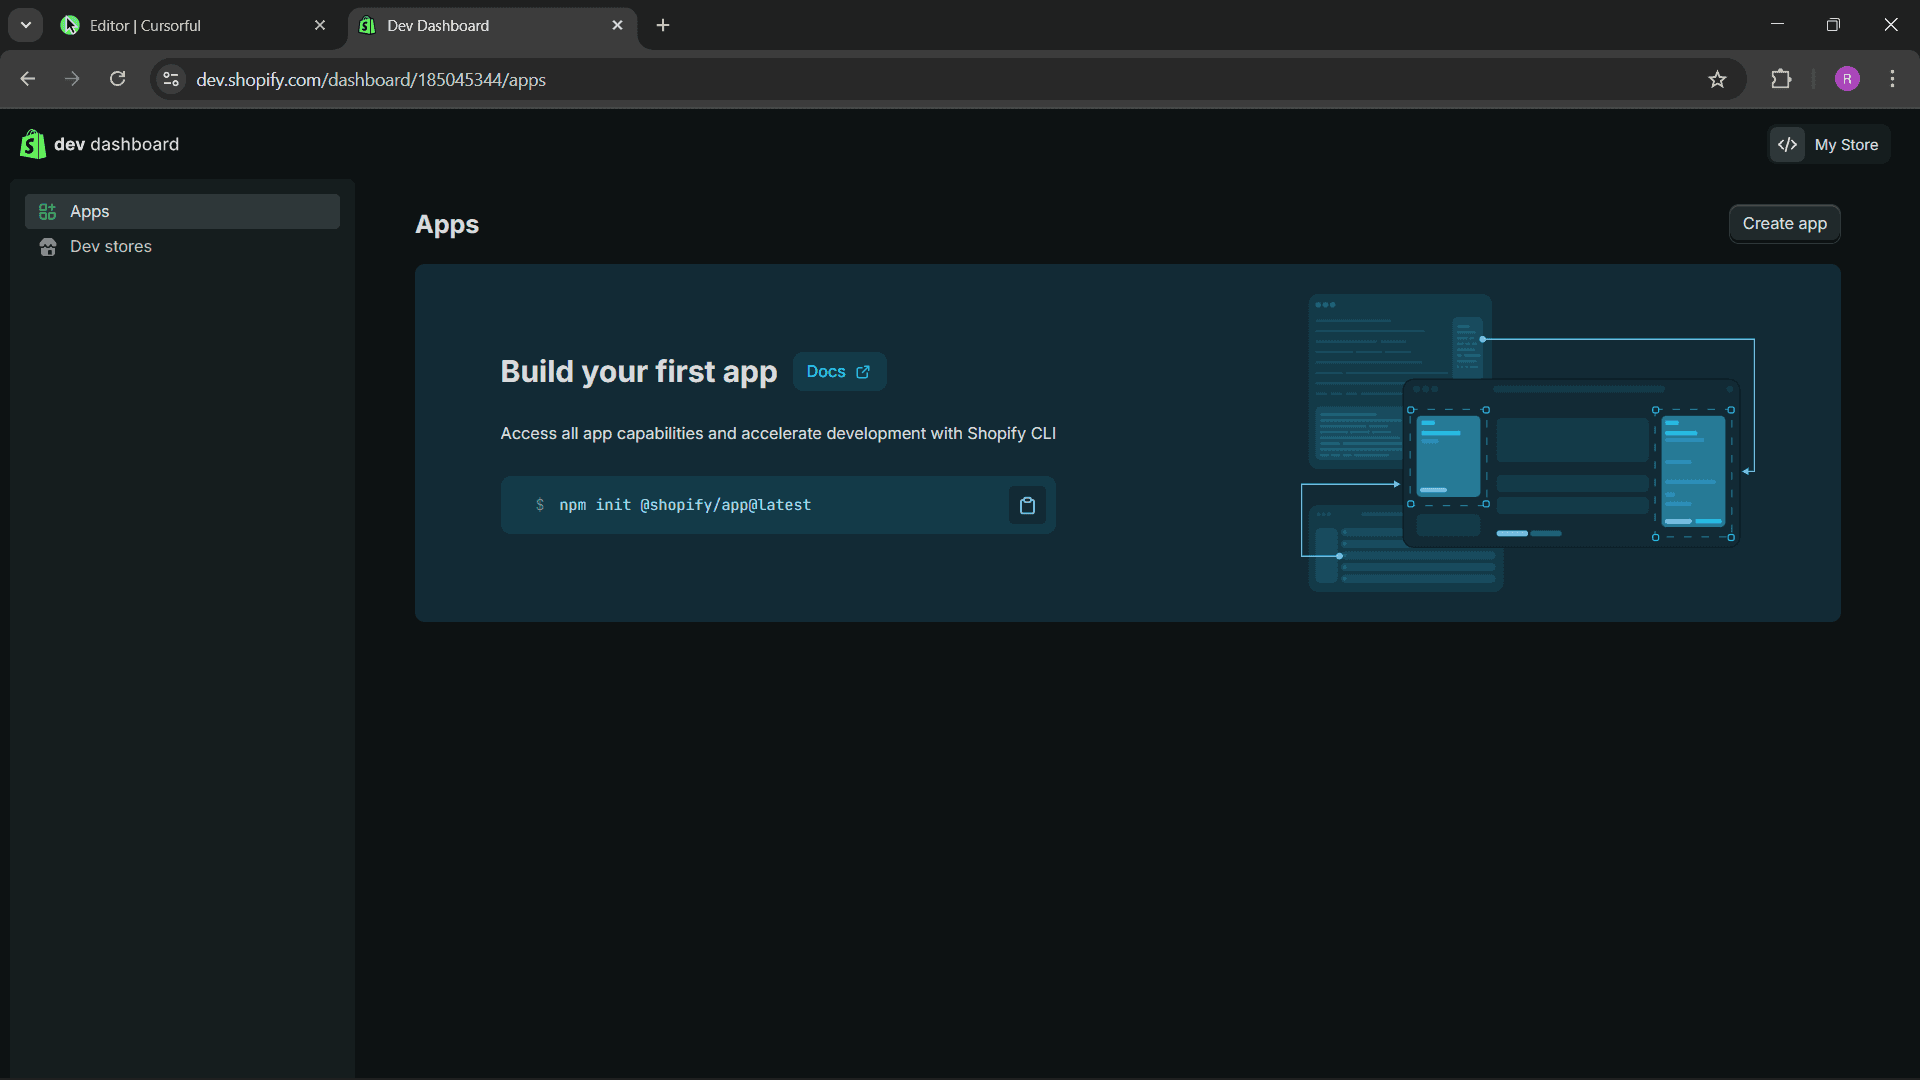Open the browser extensions puzzle icon
The image size is (1920, 1080).
click(1781, 80)
